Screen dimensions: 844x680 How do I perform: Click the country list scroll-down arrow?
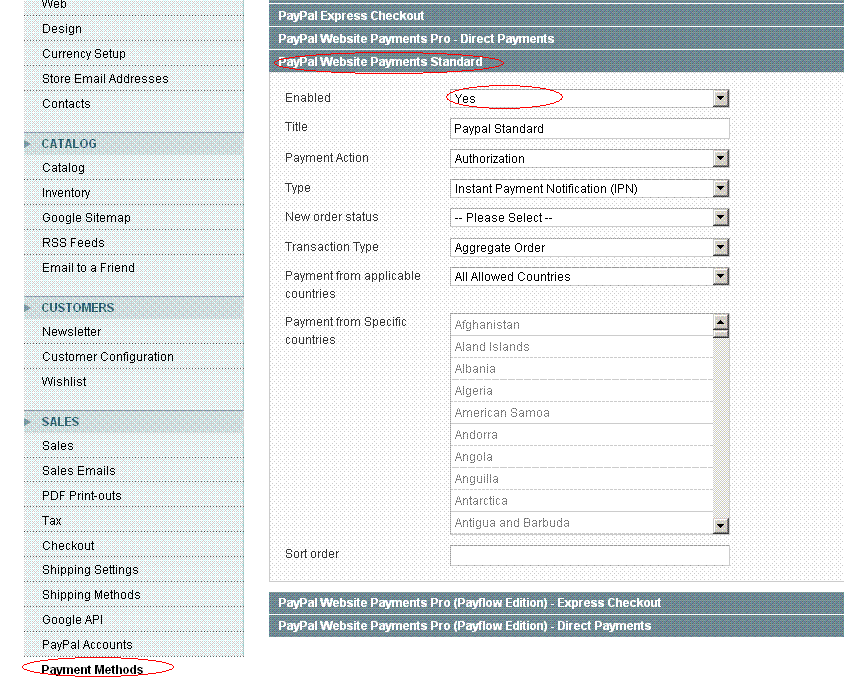click(x=721, y=525)
